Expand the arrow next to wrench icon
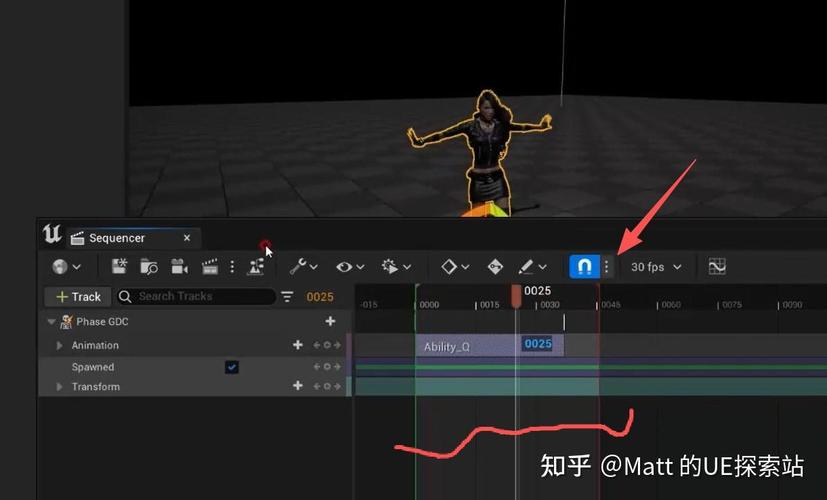827x500 pixels. click(x=314, y=267)
